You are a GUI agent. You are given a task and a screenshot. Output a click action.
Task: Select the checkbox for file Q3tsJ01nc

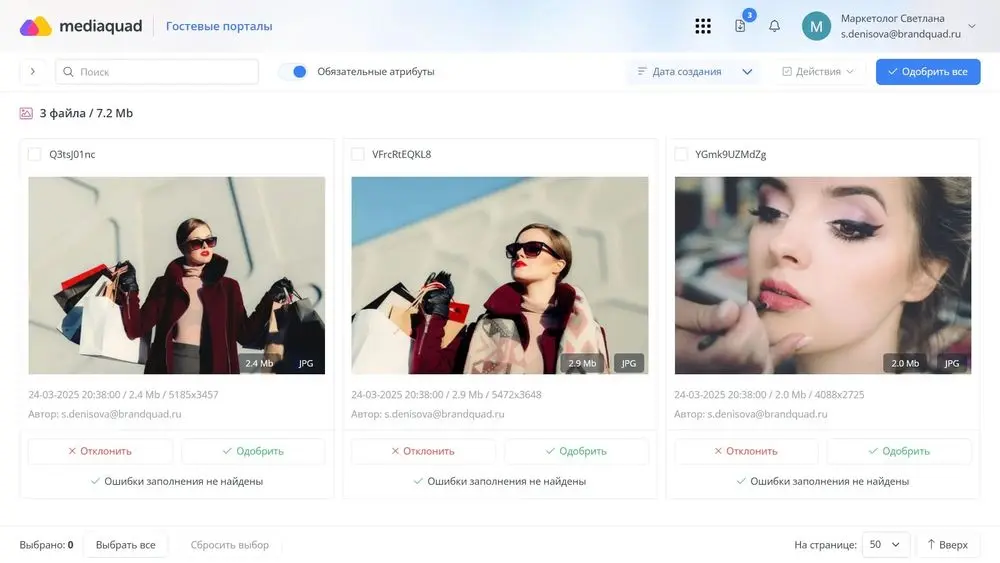point(34,154)
